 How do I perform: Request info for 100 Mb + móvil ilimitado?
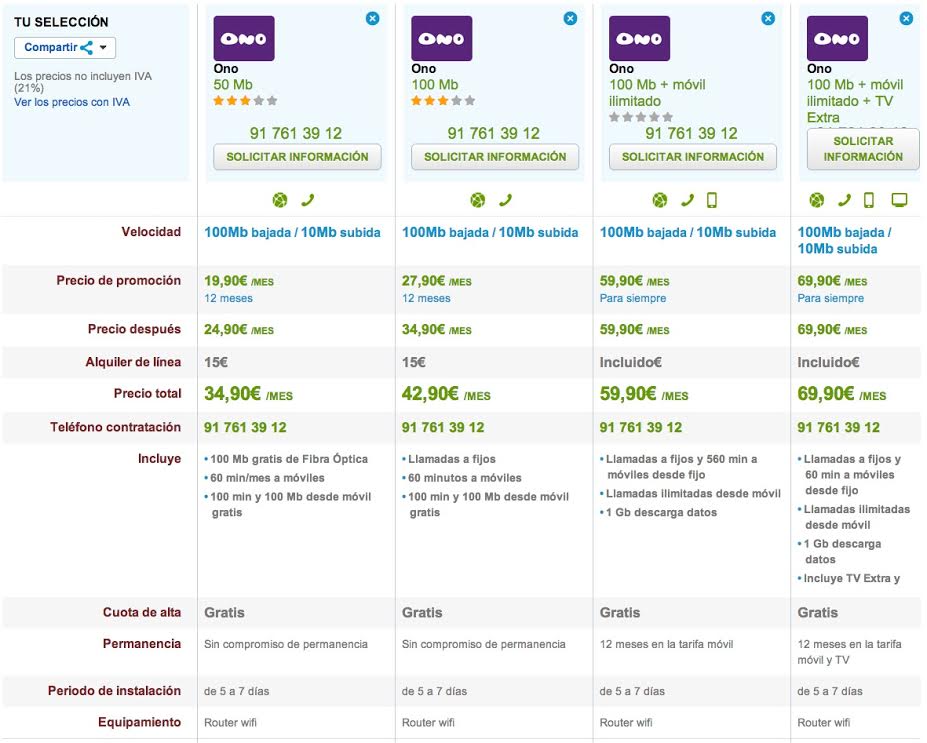click(693, 157)
